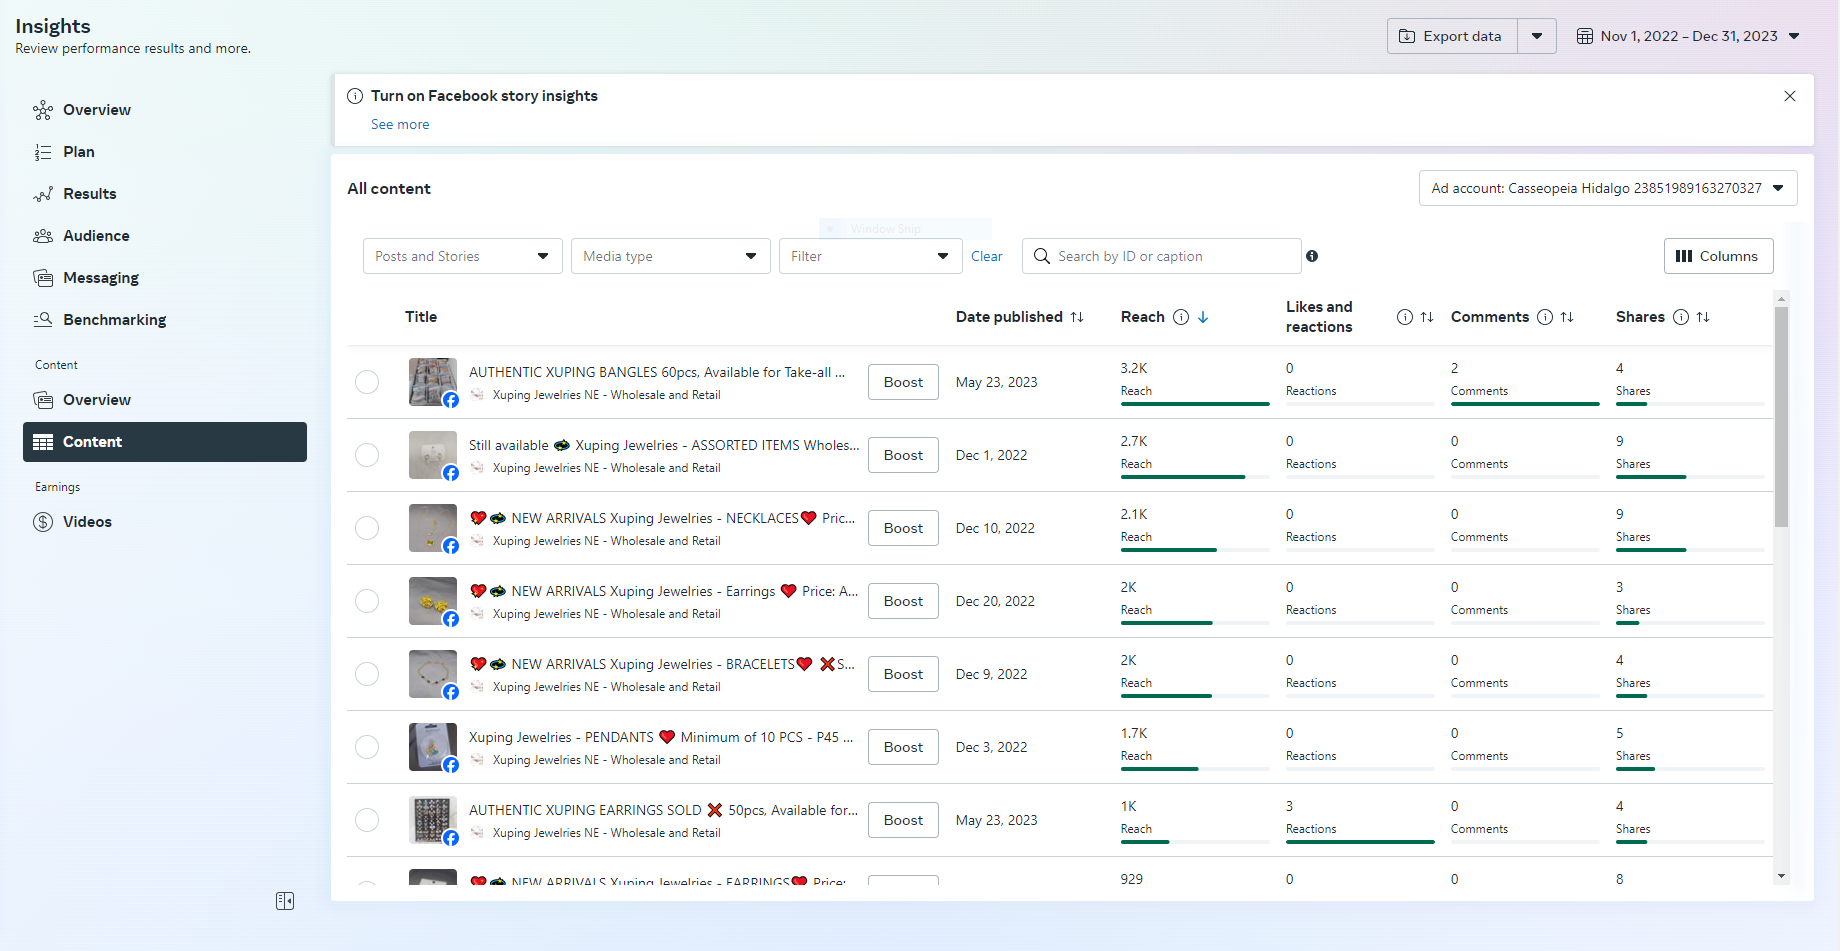The height and width of the screenshot is (951, 1840).
Task: Click the Videos earnings dollar icon
Action: pos(43,522)
